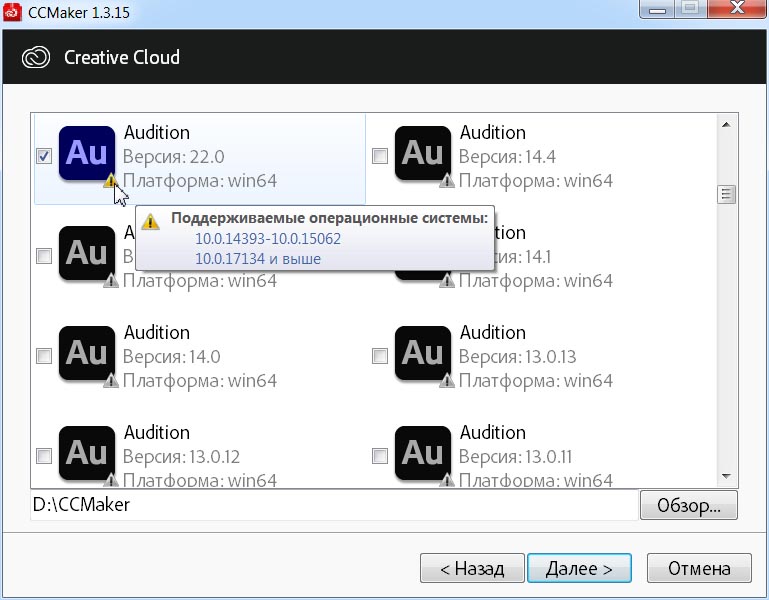Click the Audition 13.0.12 app icon
Viewport: 769px width, 600px height.
pos(87,453)
